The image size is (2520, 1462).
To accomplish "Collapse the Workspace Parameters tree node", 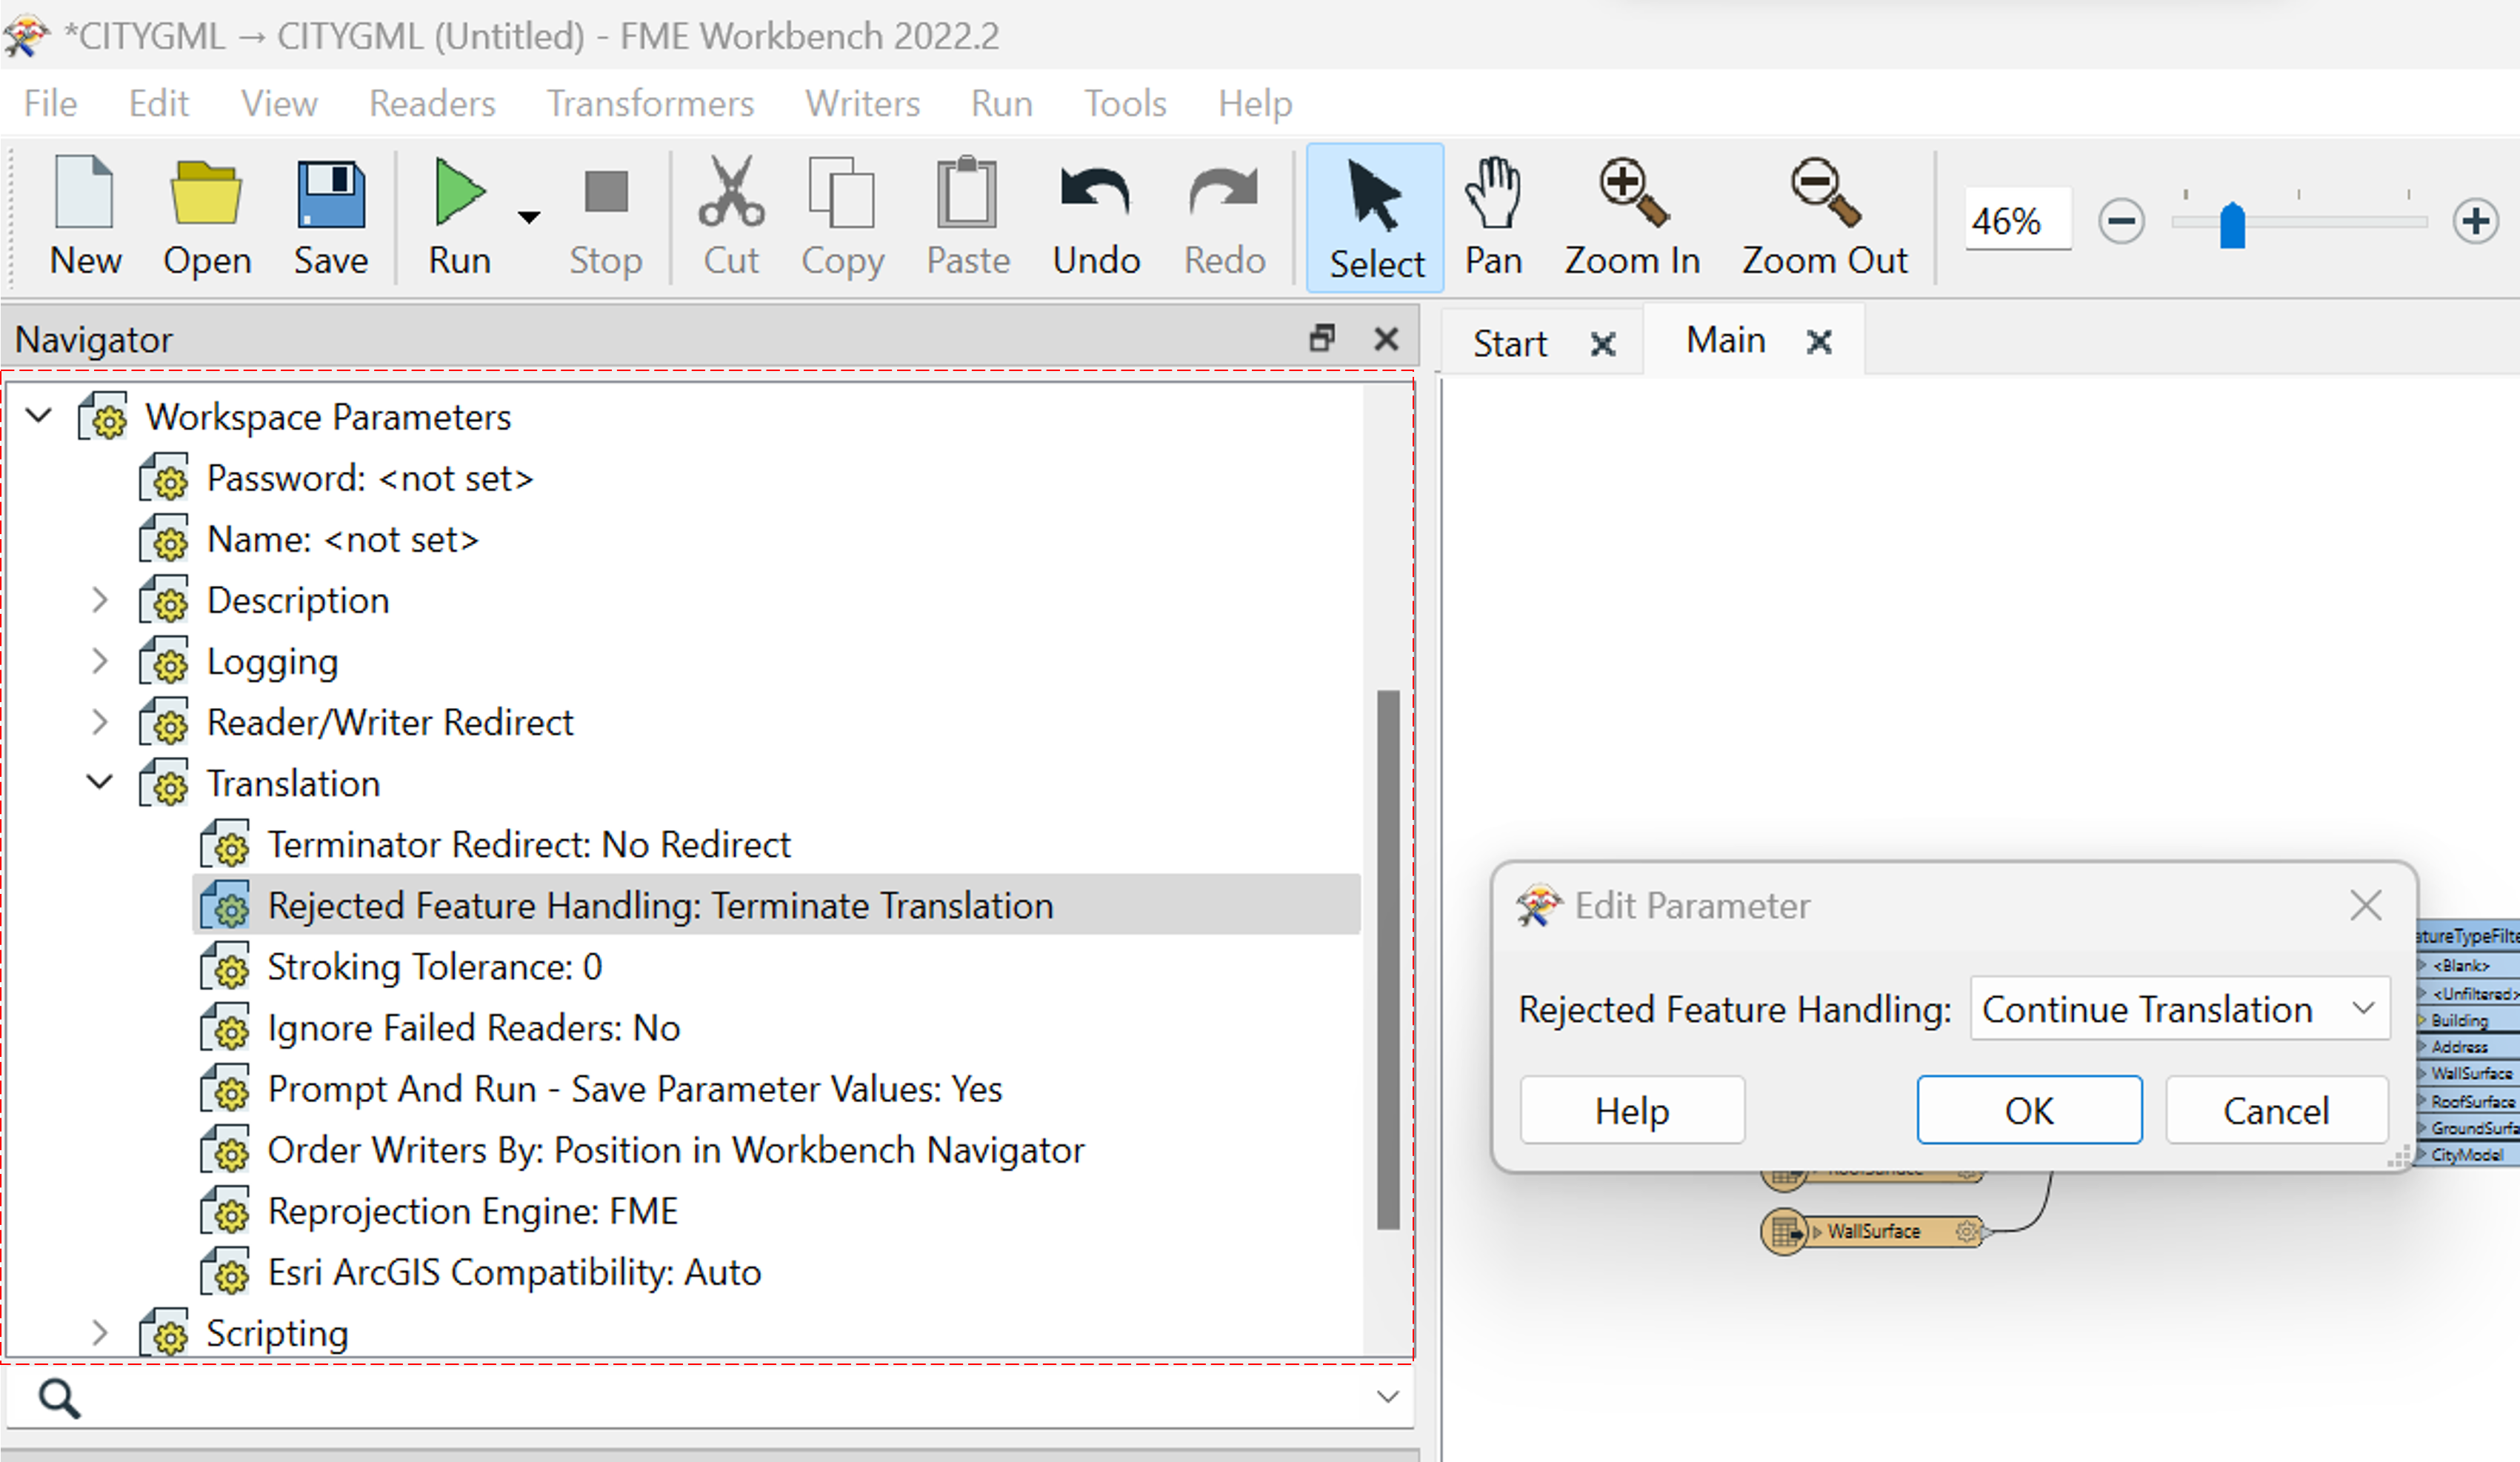I will (39, 414).
